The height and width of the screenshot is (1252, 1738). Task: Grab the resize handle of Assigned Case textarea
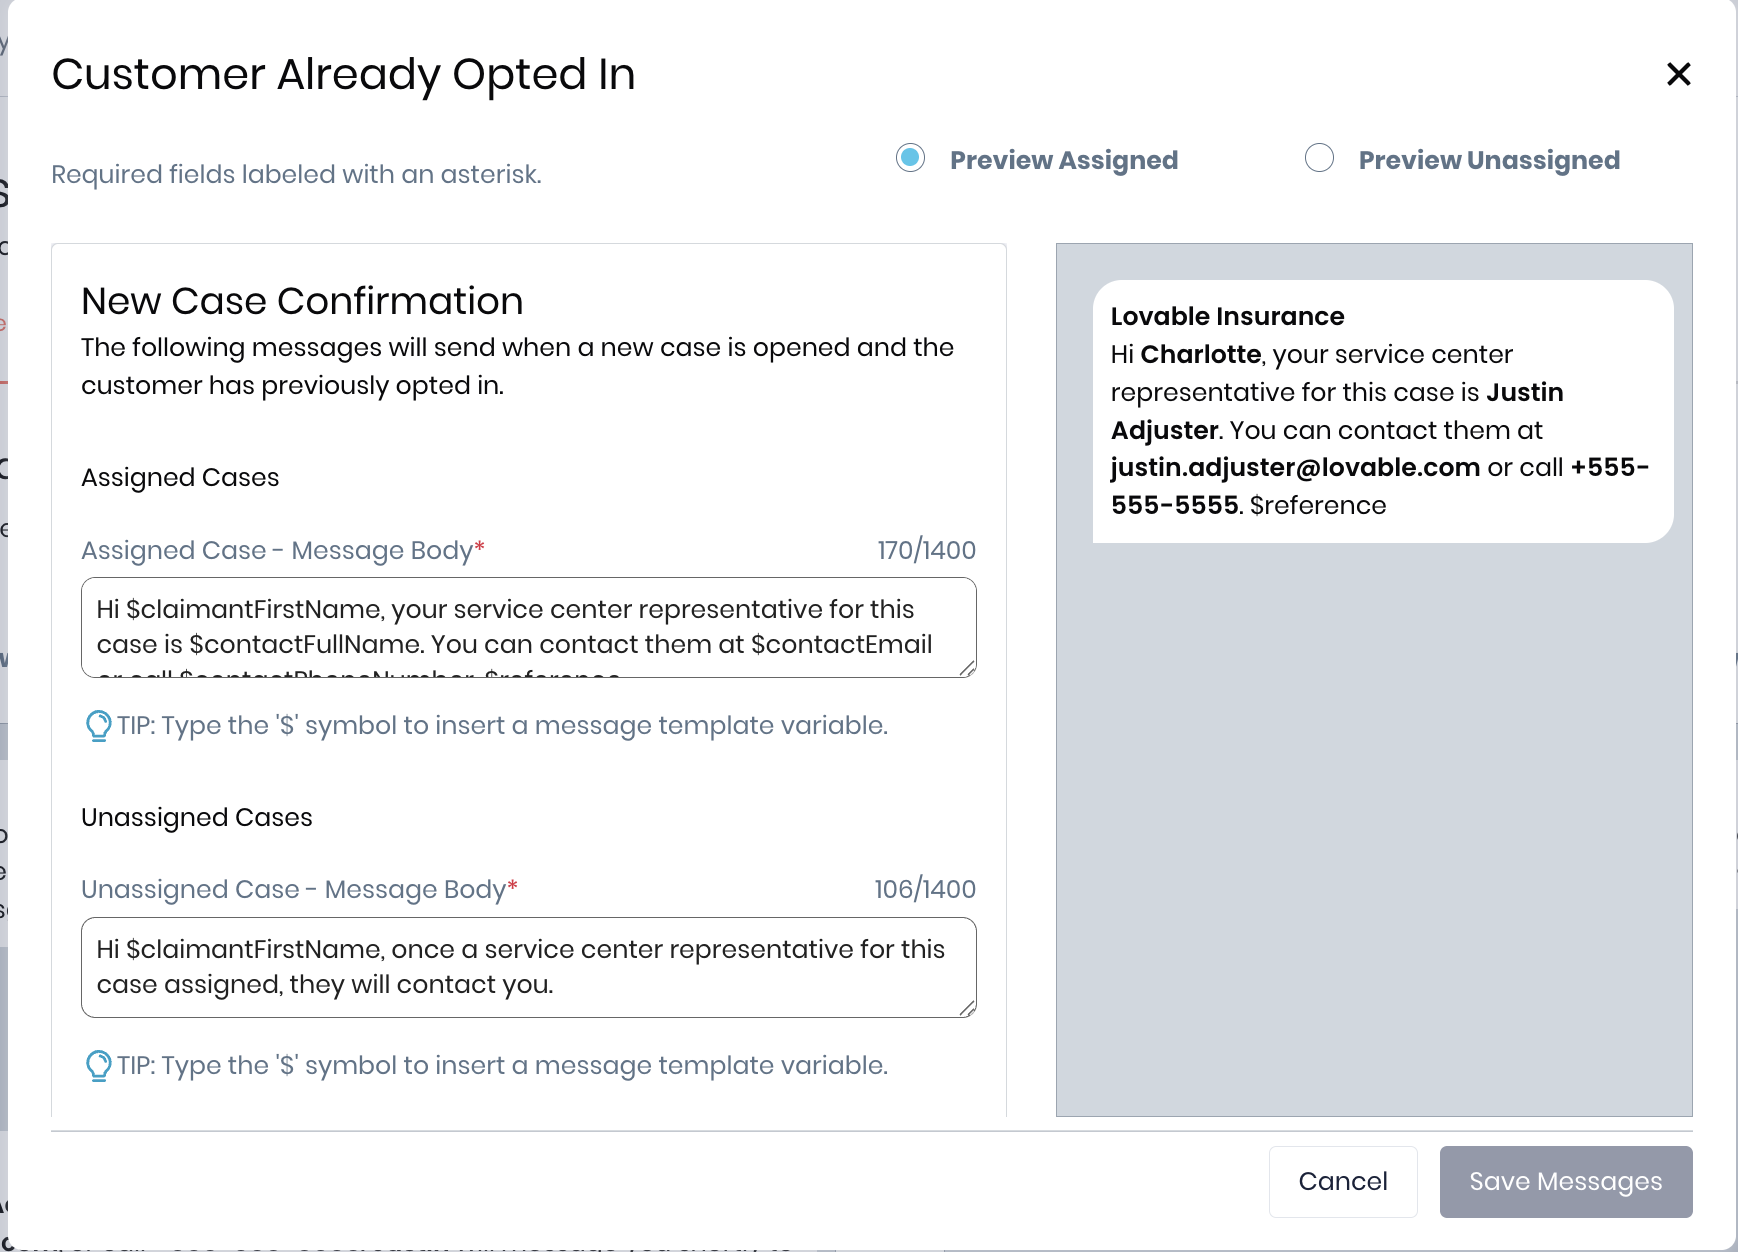[967, 668]
